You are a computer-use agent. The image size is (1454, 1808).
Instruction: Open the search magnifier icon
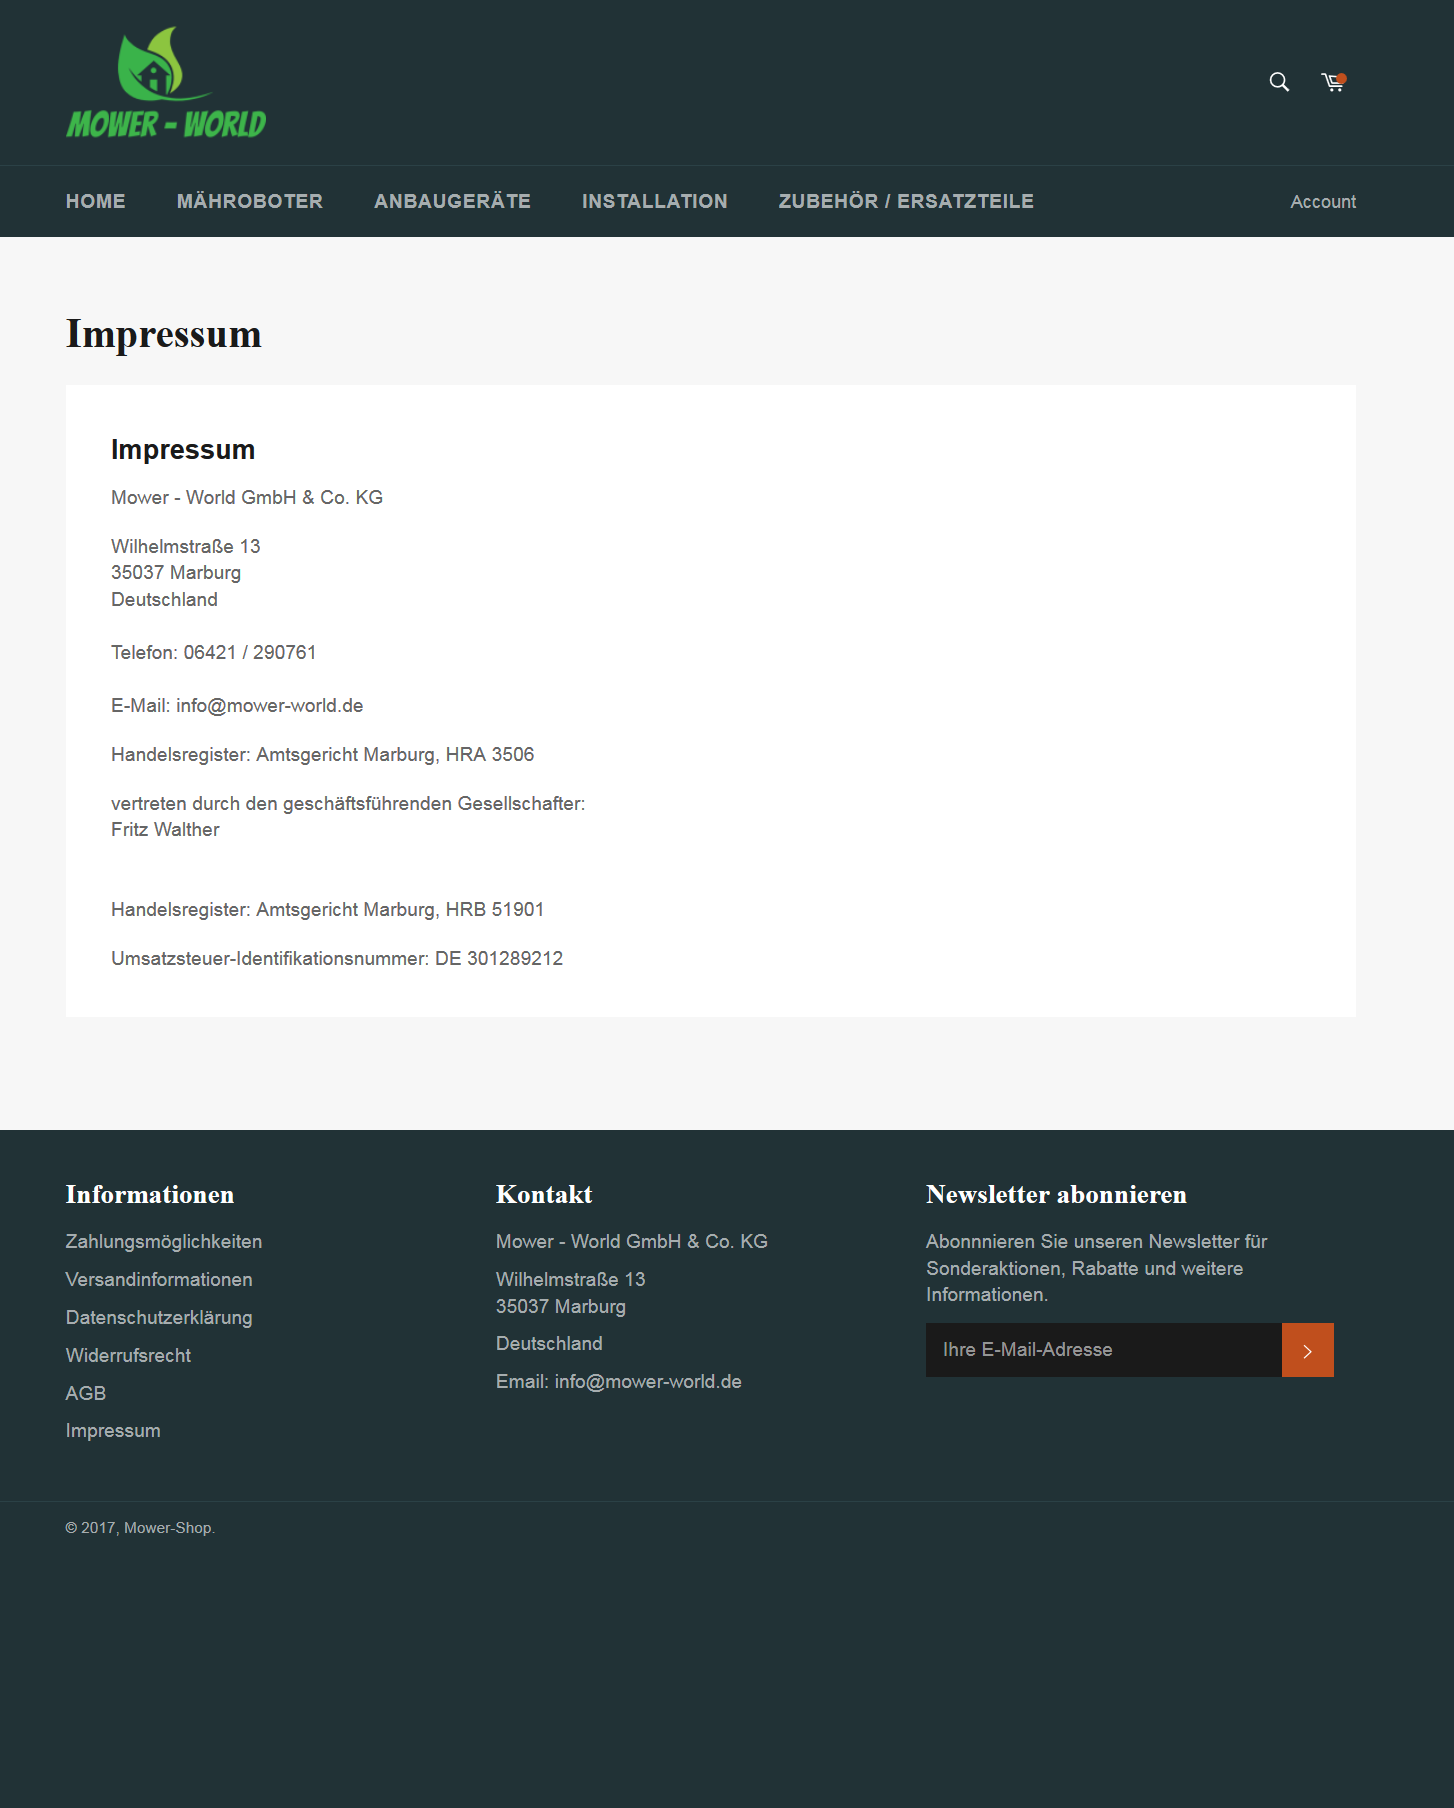pos(1279,82)
